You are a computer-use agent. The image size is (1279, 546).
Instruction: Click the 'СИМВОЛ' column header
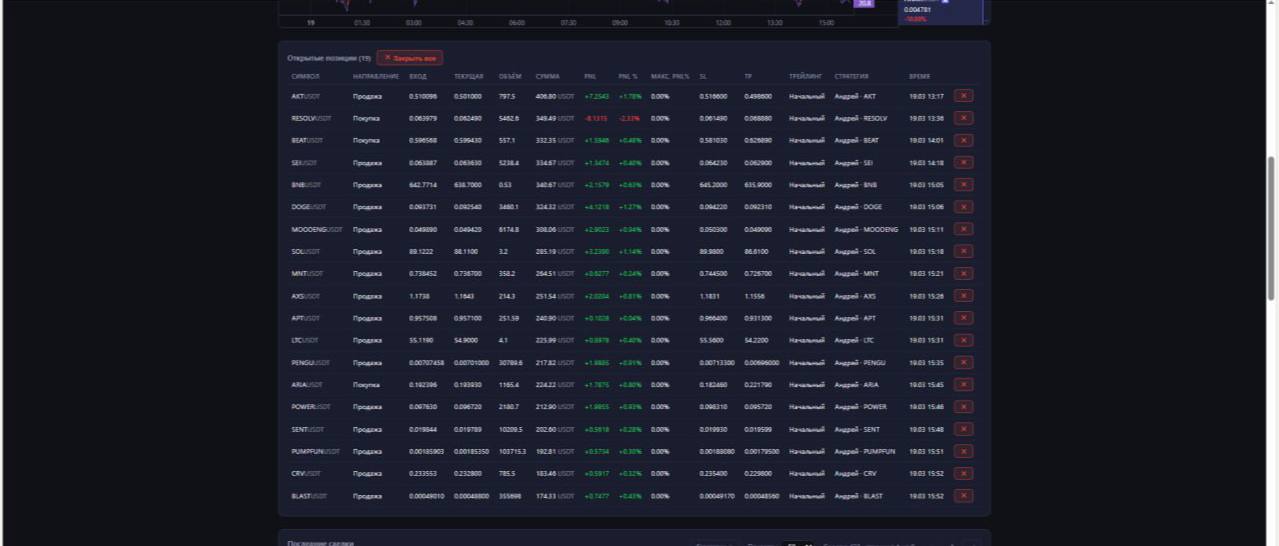pos(305,76)
